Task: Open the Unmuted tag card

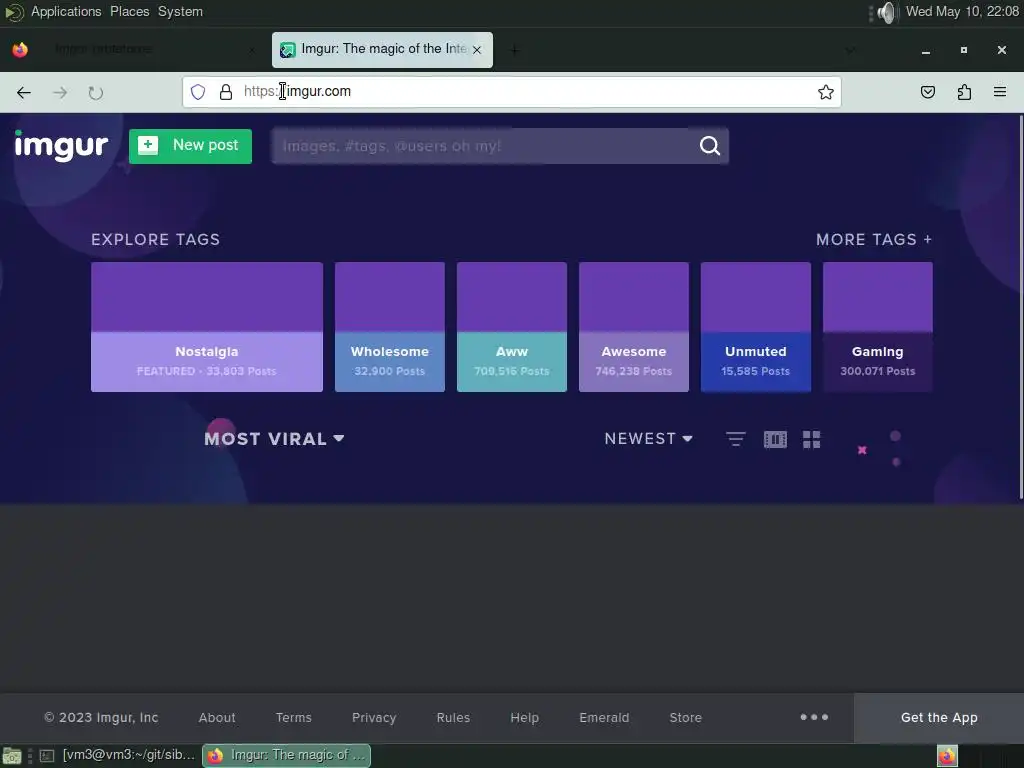Action: click(756, 327)
